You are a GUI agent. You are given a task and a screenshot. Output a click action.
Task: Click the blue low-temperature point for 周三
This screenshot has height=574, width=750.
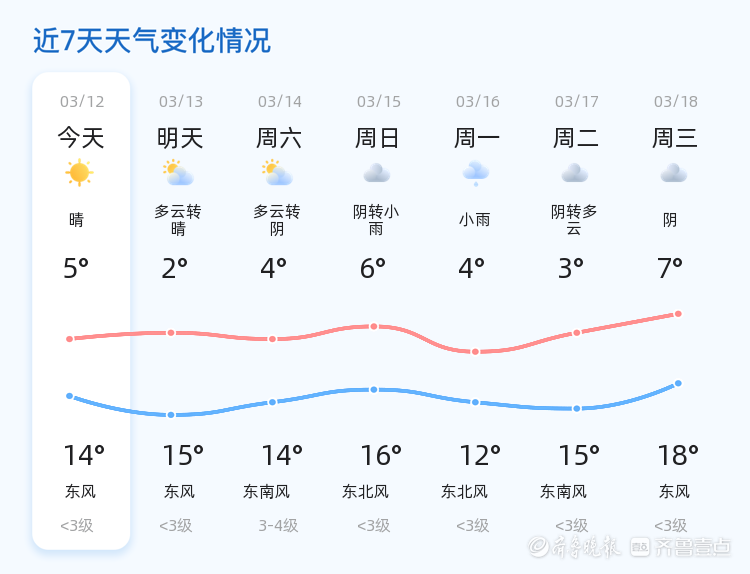678,383
